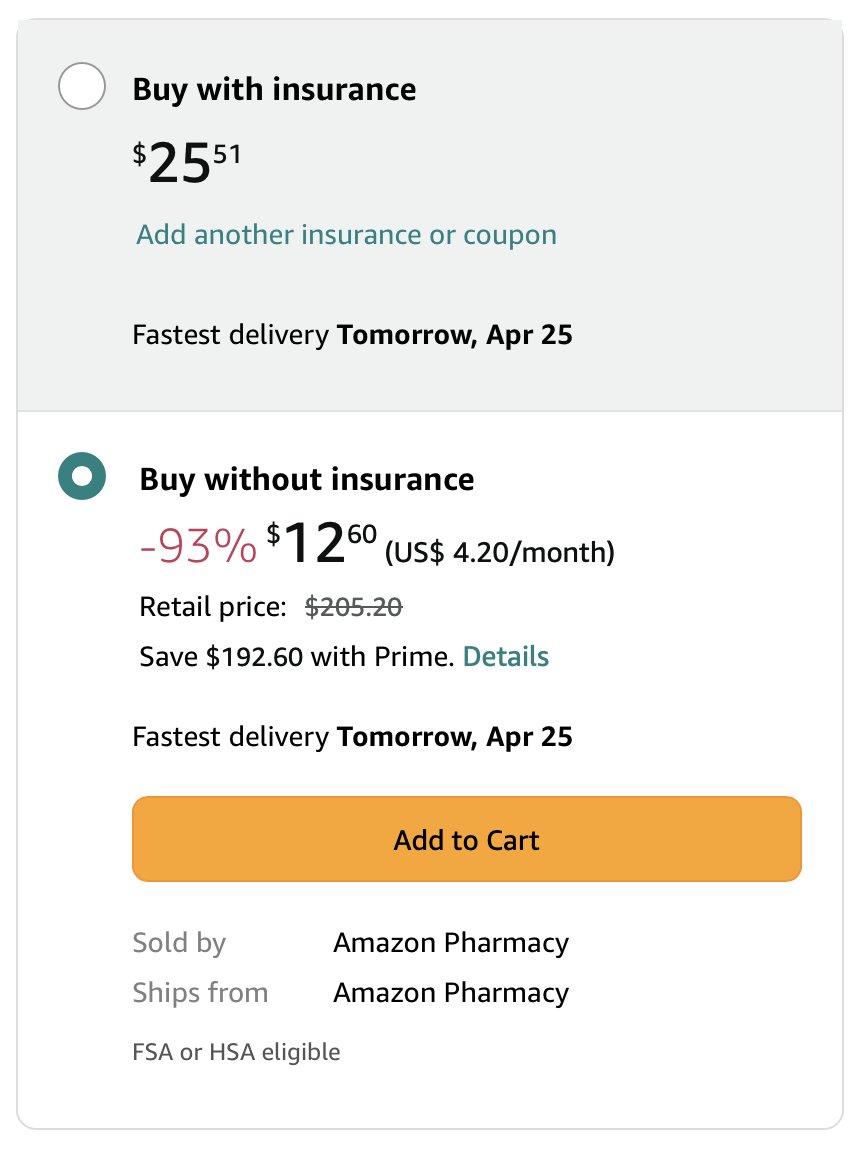Click Add another insurance or coupon link
The width and height of the screenshot is (860, 1154).
point(346,235)
